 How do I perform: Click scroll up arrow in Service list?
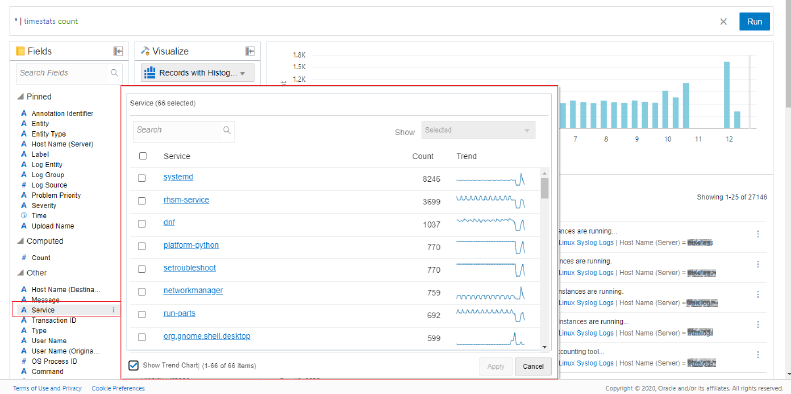click(544, 173)
